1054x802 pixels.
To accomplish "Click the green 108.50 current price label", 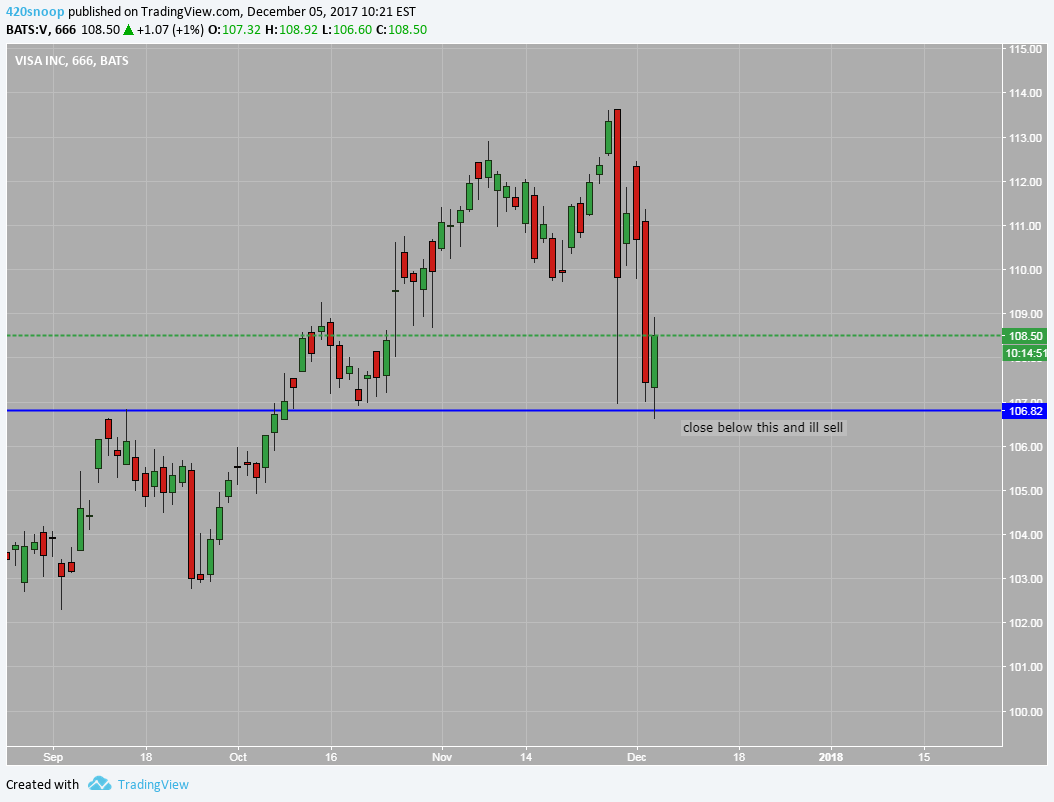I will click(1025, 336).
